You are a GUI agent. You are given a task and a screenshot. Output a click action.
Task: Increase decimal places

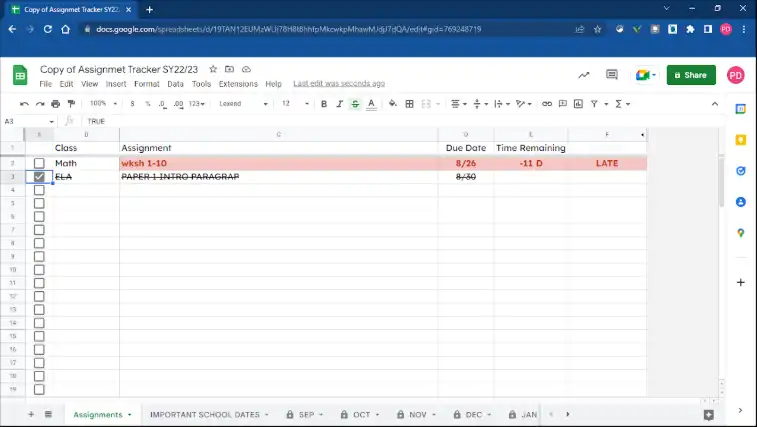click(179, 104)
